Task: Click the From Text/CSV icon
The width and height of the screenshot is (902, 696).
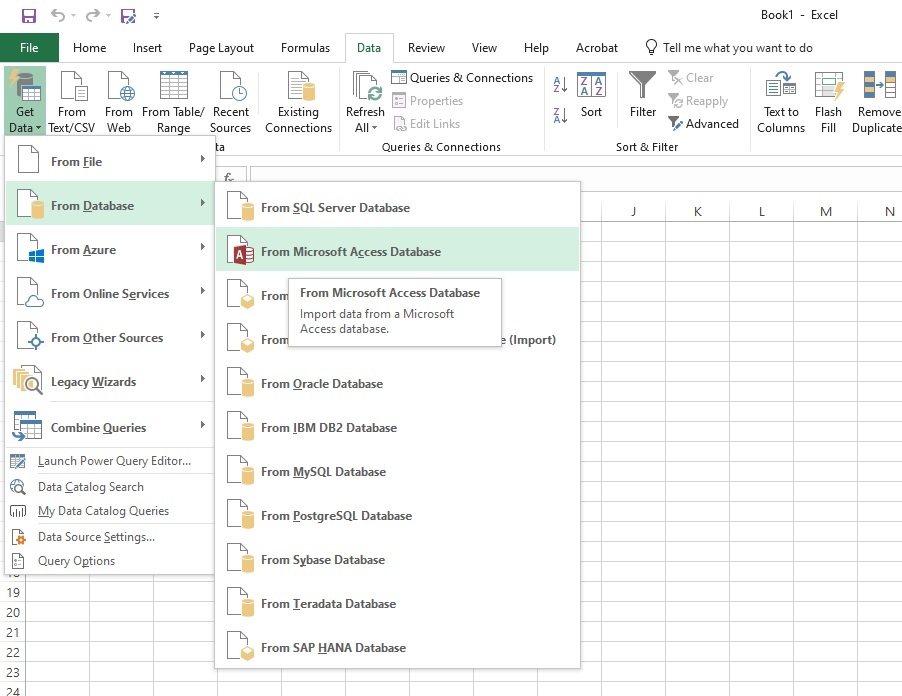Action: (x=71, y=102)
